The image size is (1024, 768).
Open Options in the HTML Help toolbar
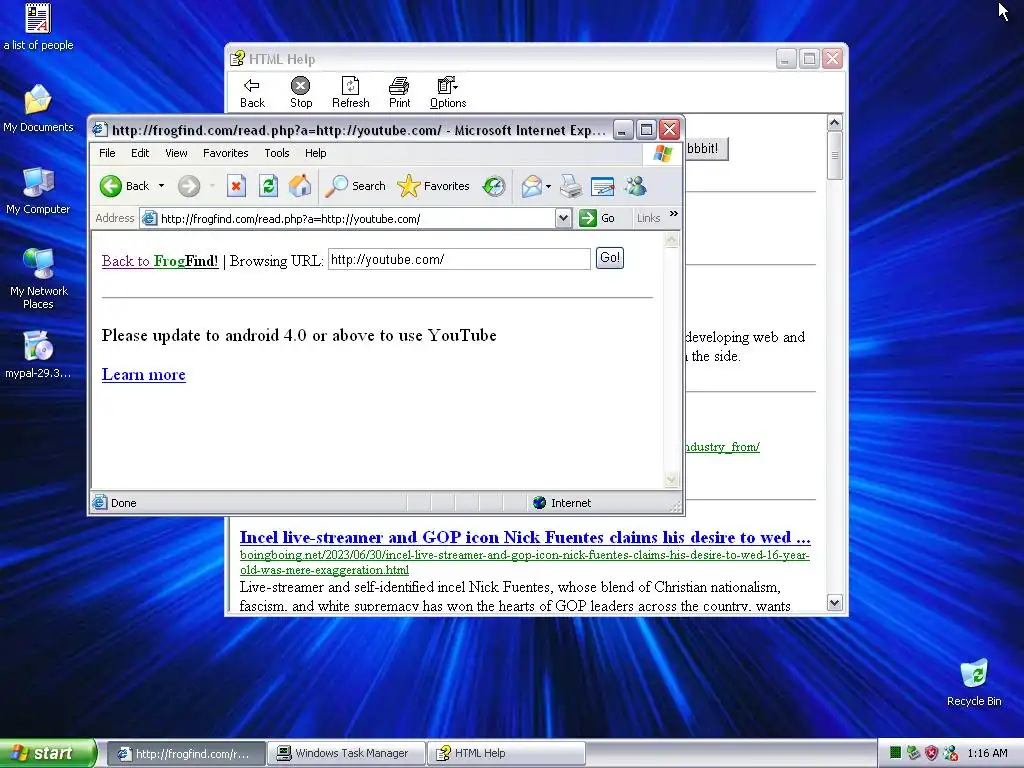pyautogui.click(x=448, y=93)
